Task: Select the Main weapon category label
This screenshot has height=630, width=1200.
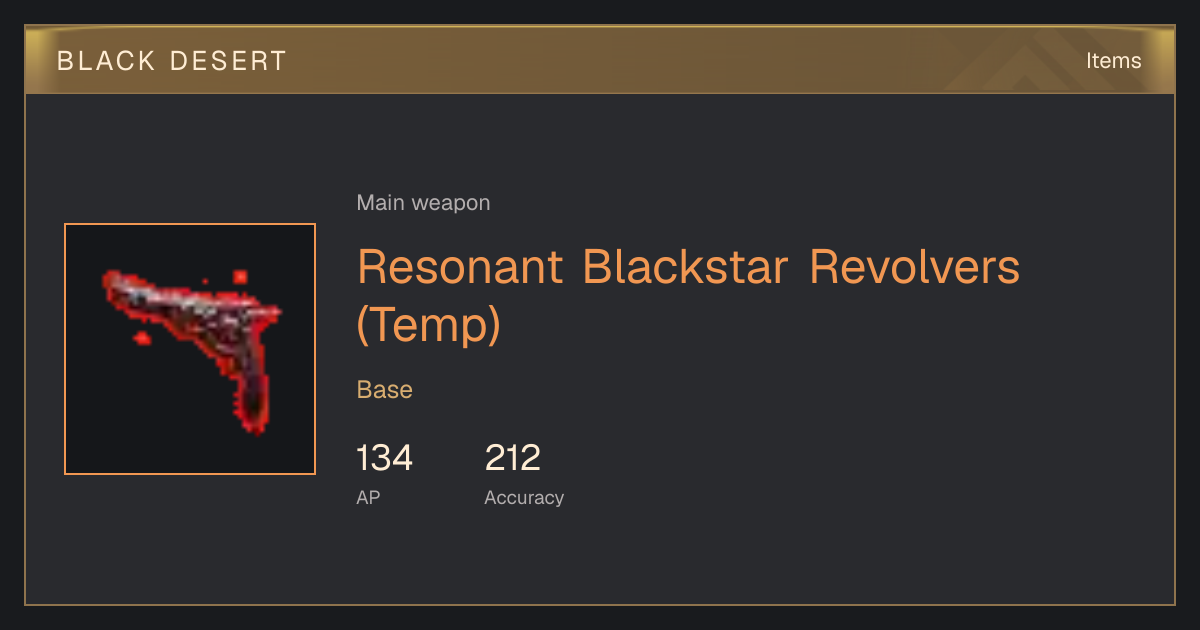Action: click(423, 203)
